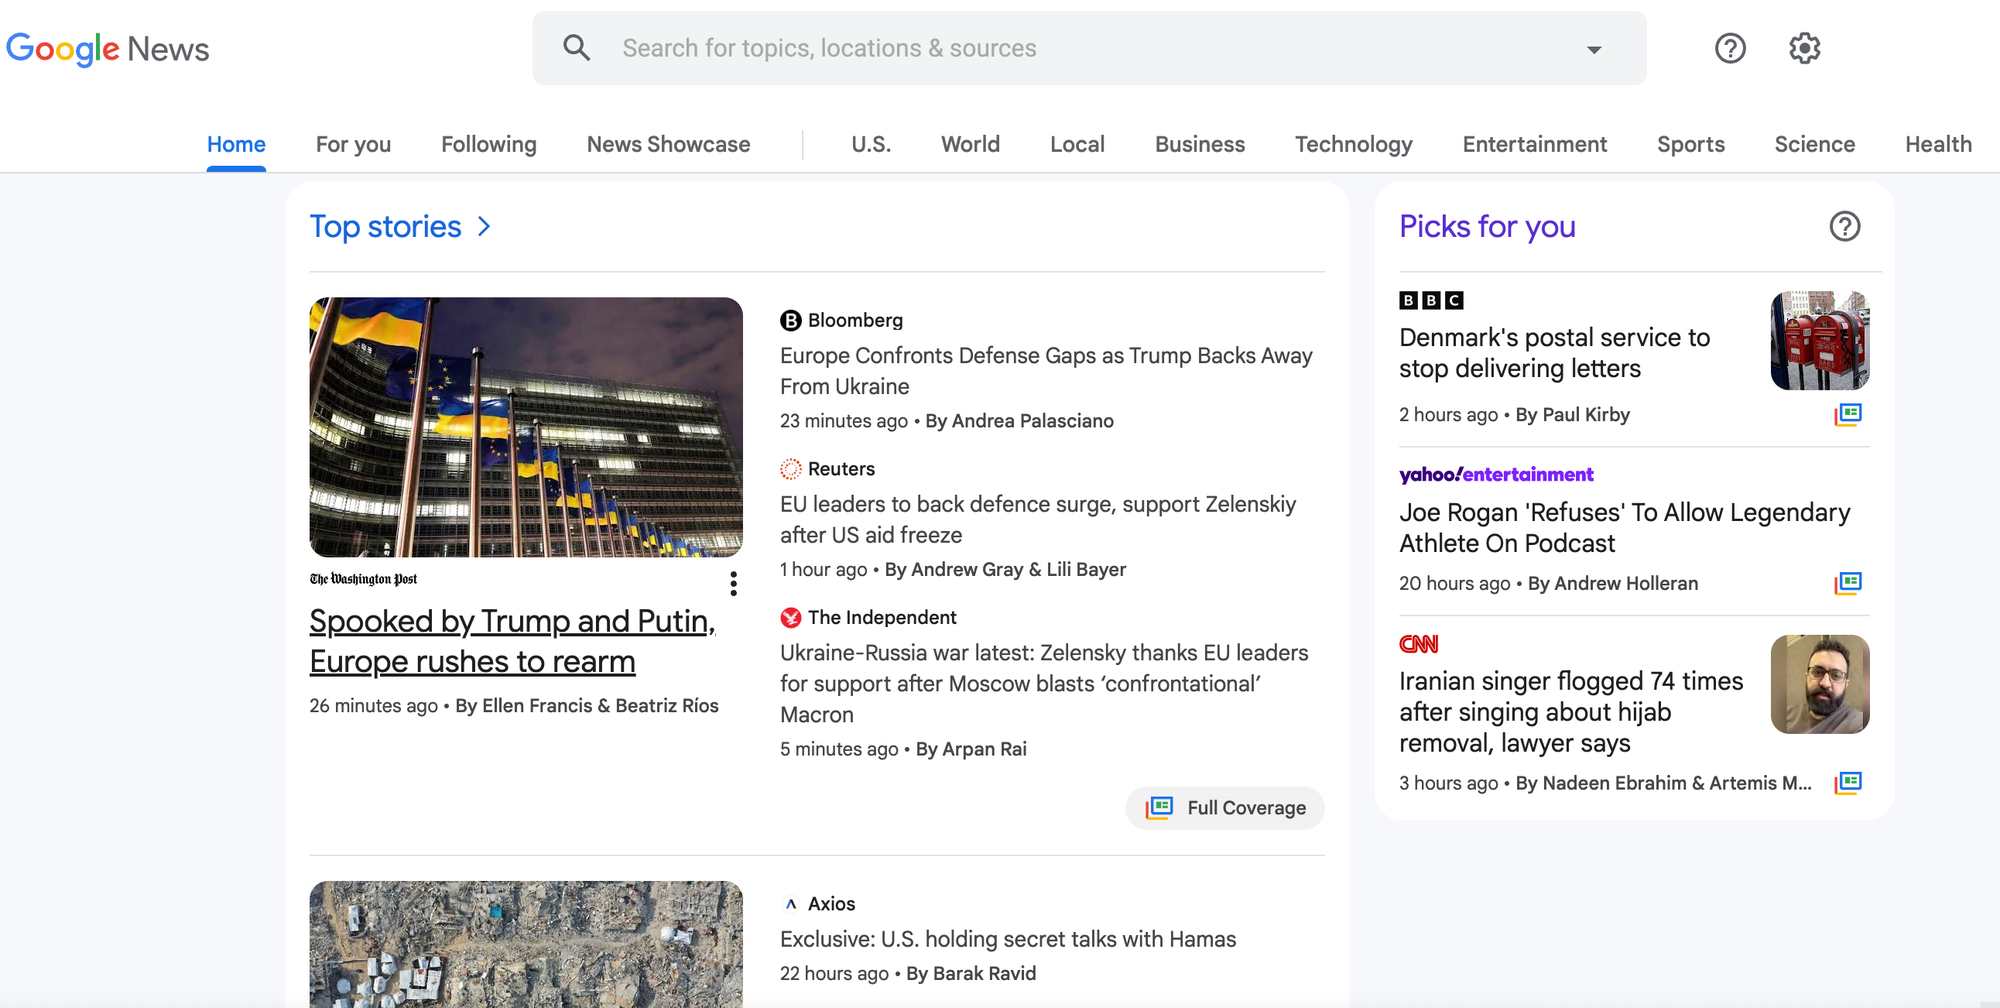Open 'Iranian singer flagged 74 times' article
This screenshot has width=2000, height=1008.
(x=1571, y=712)
